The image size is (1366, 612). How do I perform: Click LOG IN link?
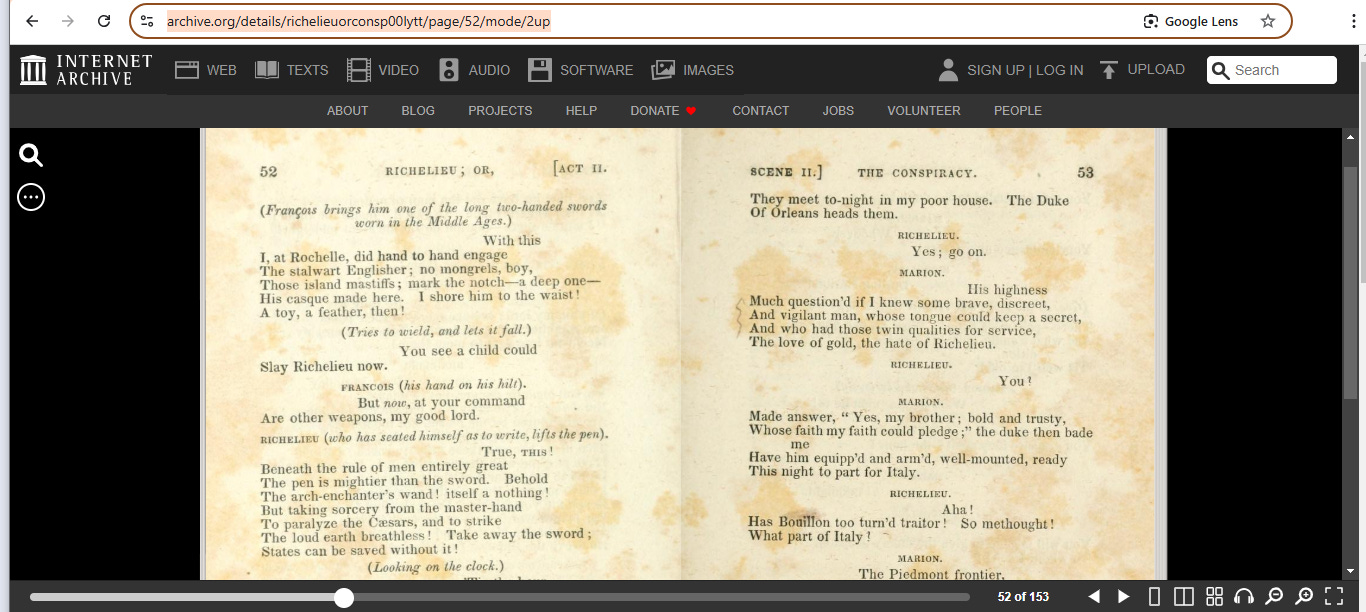tap(1059, 70)
